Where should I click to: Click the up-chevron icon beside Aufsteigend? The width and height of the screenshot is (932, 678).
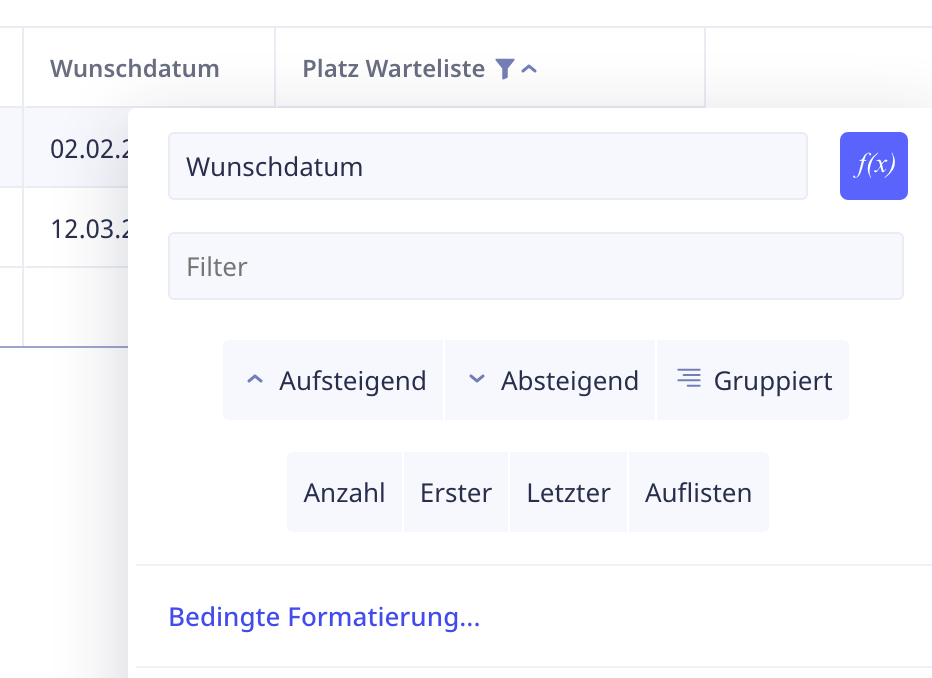click(255, 380)
